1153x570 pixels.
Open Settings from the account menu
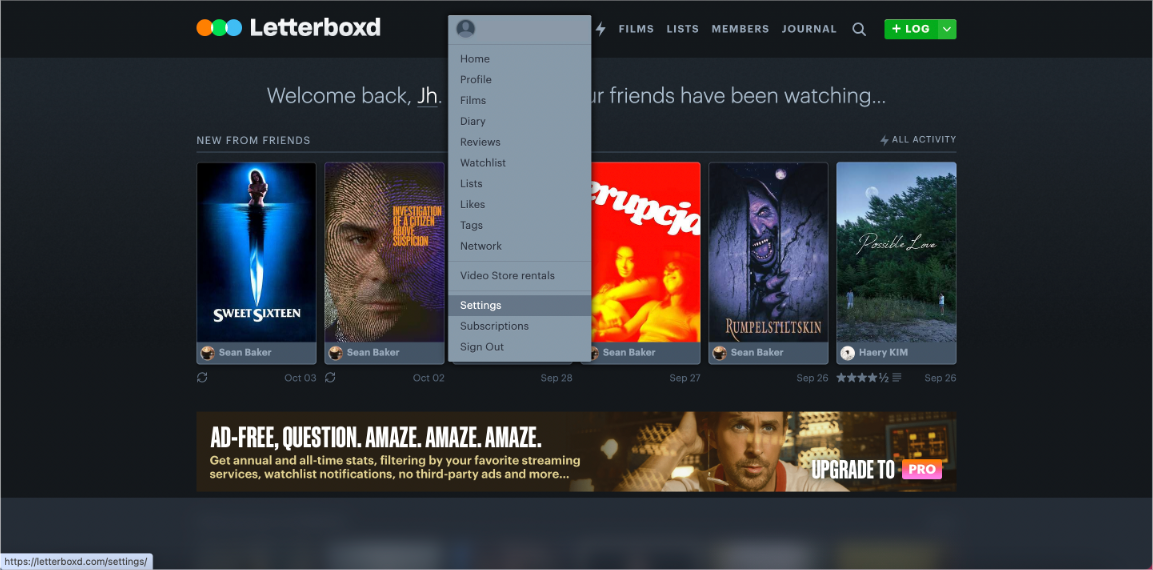[519, 305]
